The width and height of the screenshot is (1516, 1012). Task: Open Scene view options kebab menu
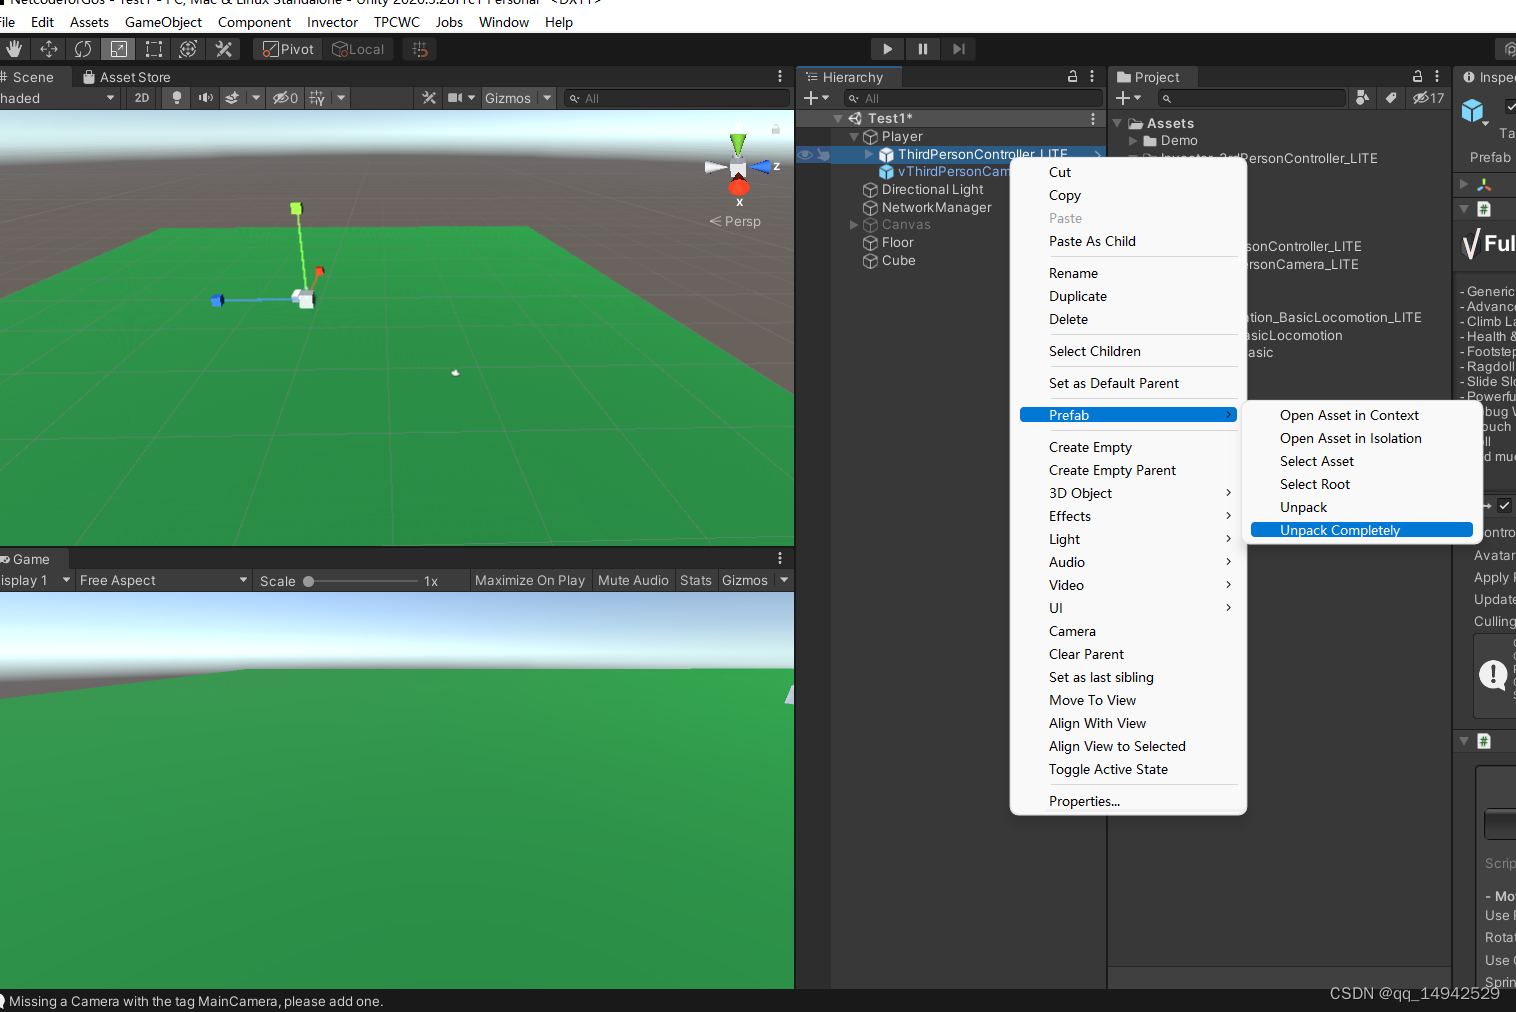[780, 76]
